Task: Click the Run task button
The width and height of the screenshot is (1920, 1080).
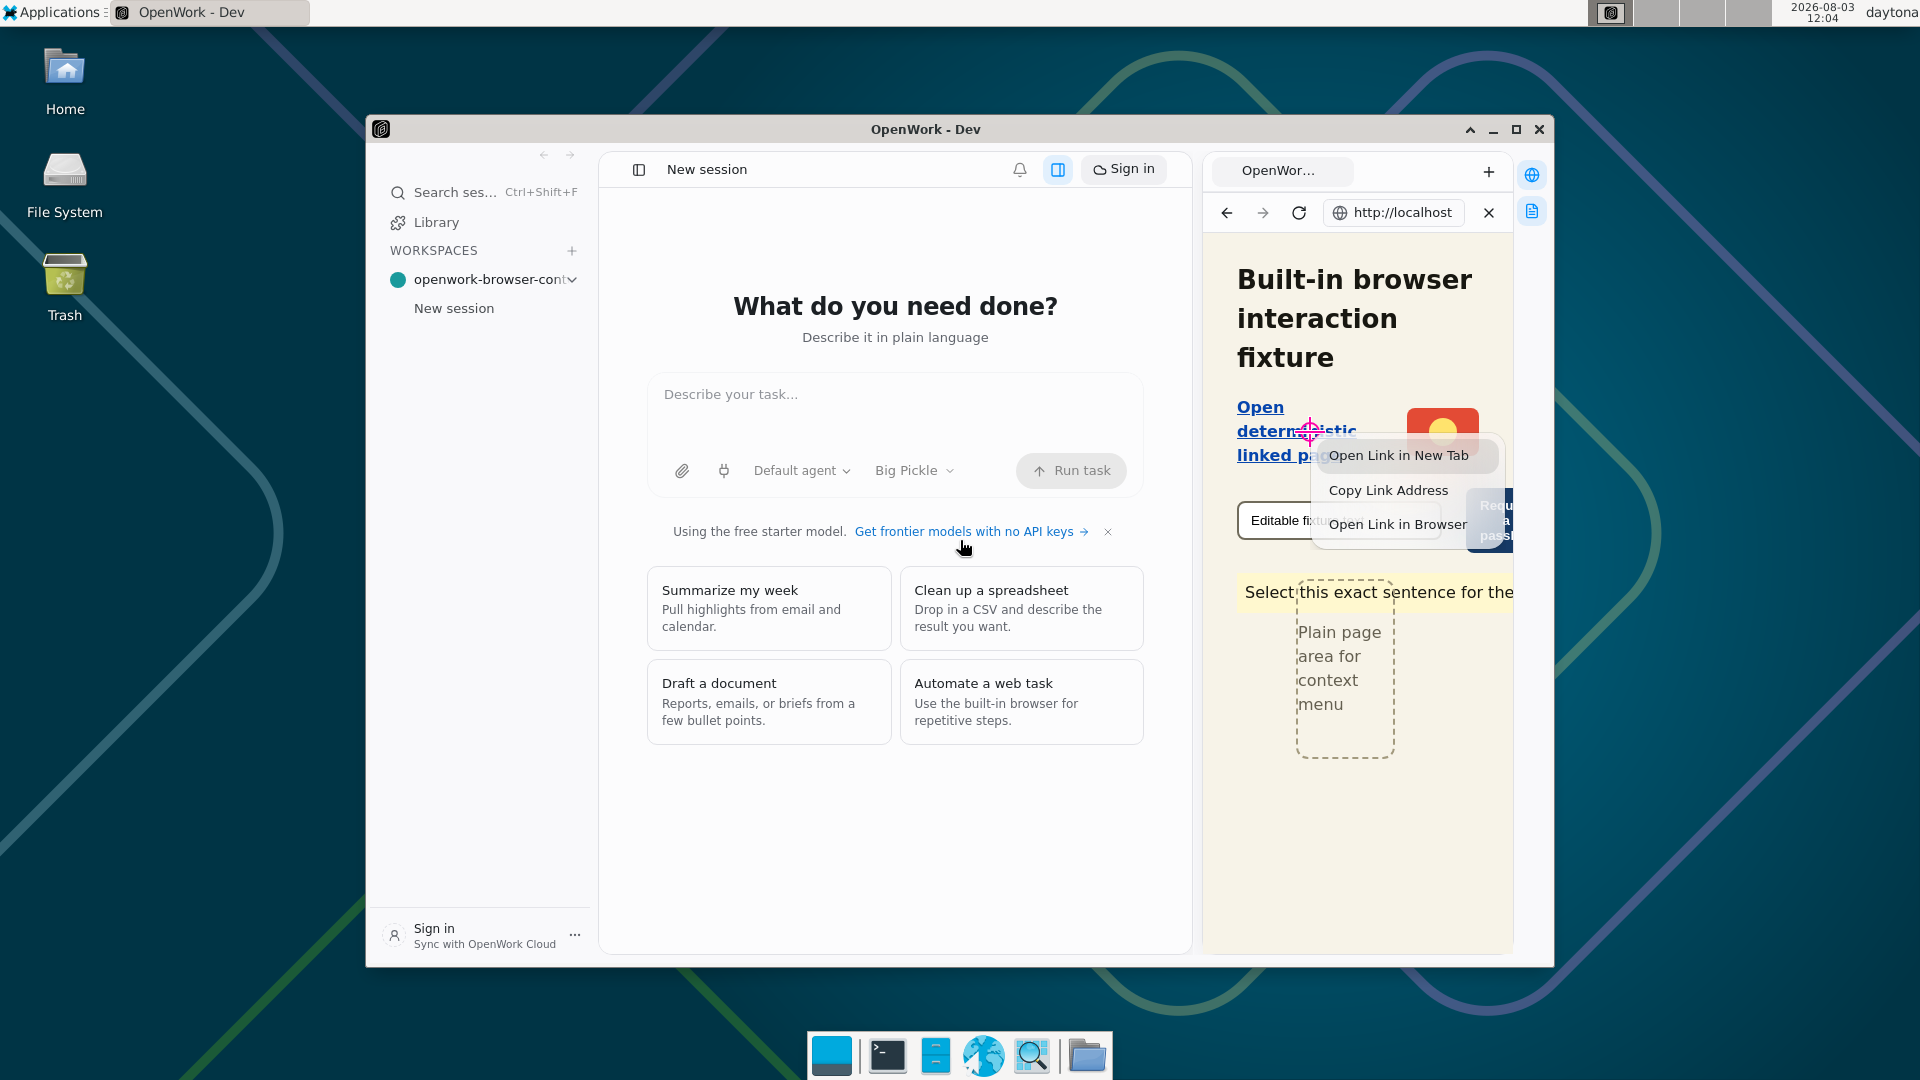Action: [1071, 471]
